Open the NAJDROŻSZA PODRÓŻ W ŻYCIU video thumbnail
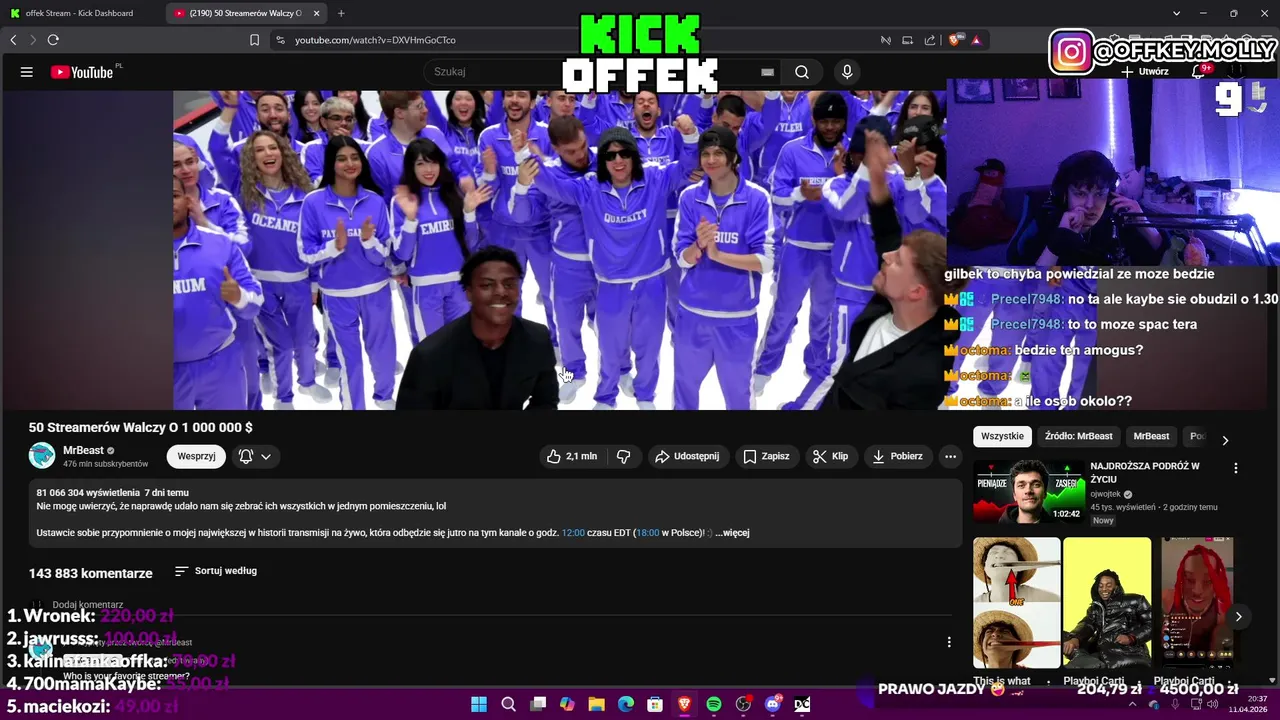Viewport: 1280px width, 720px height. pyautogui.click(x=1029, y=491)
